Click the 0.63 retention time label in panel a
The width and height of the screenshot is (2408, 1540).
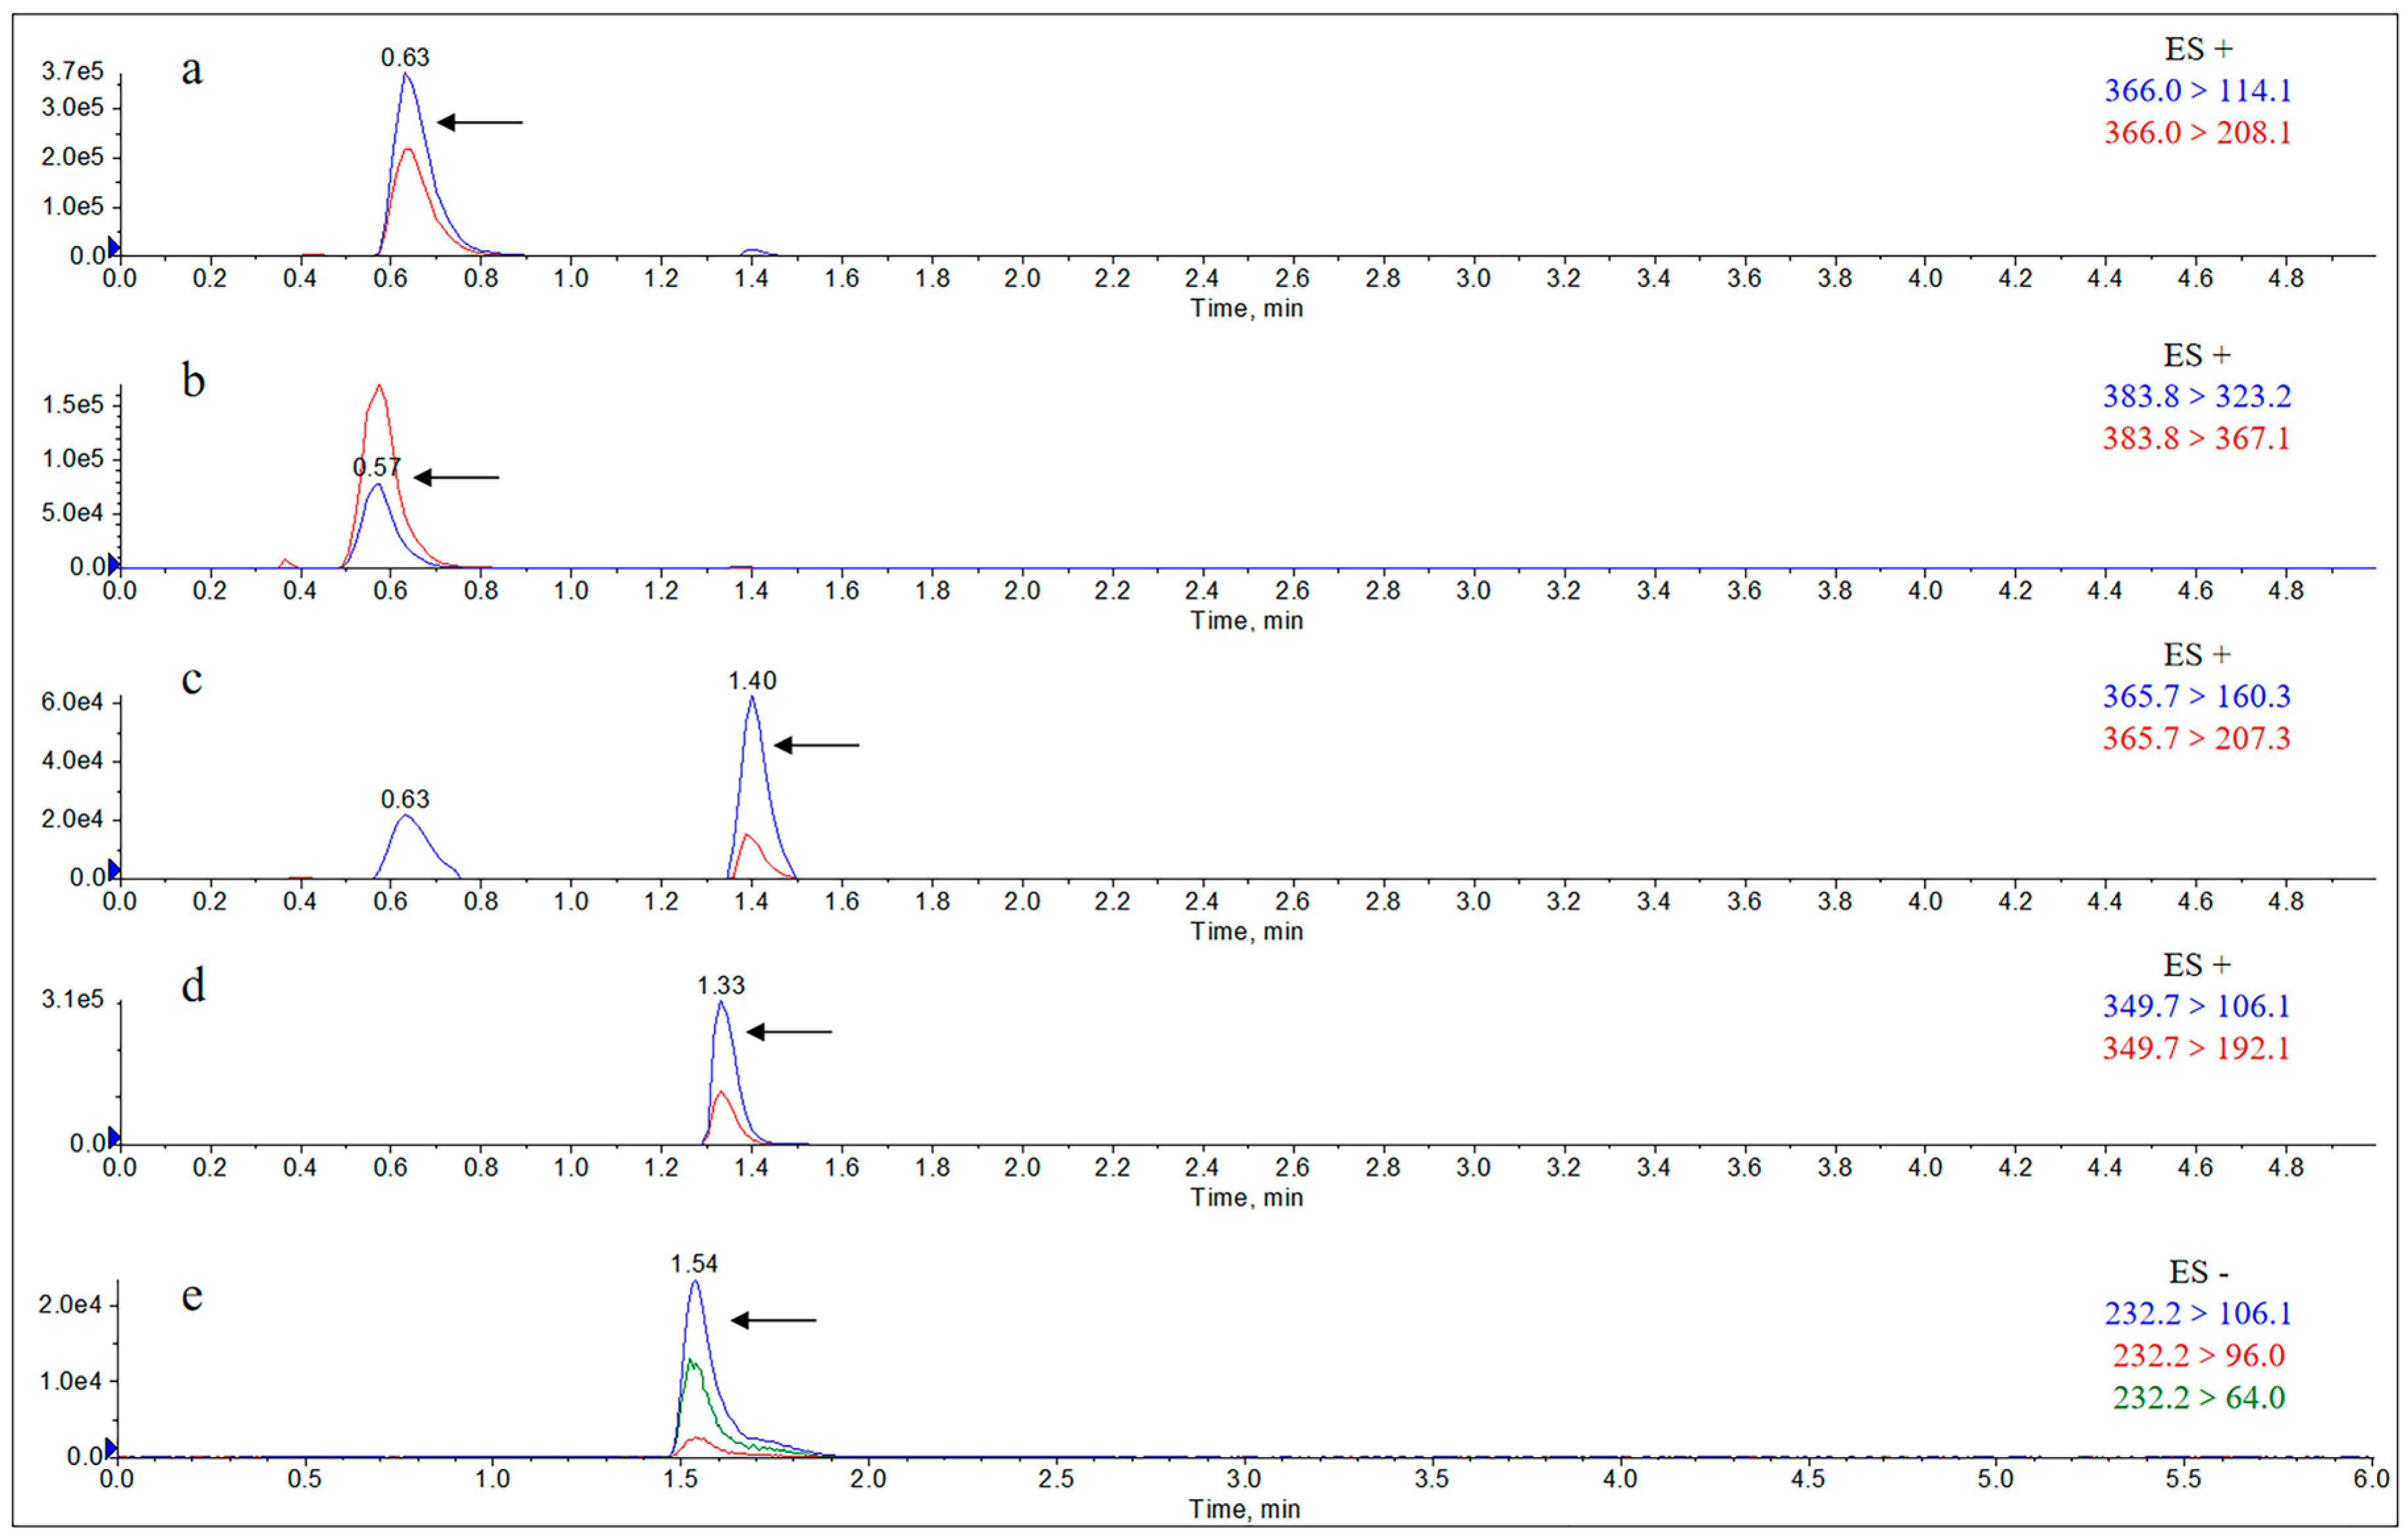[405, 58]
